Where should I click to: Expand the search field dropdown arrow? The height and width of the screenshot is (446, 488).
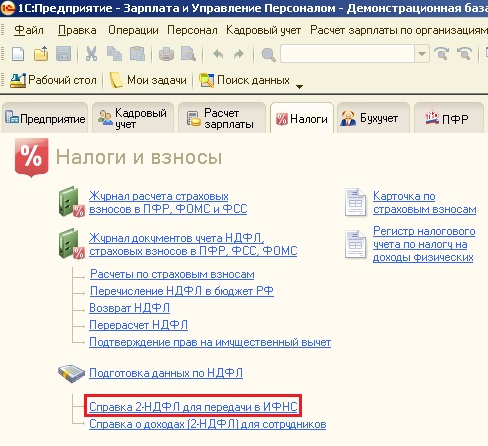pyautogui.click(x=422, y=54)
